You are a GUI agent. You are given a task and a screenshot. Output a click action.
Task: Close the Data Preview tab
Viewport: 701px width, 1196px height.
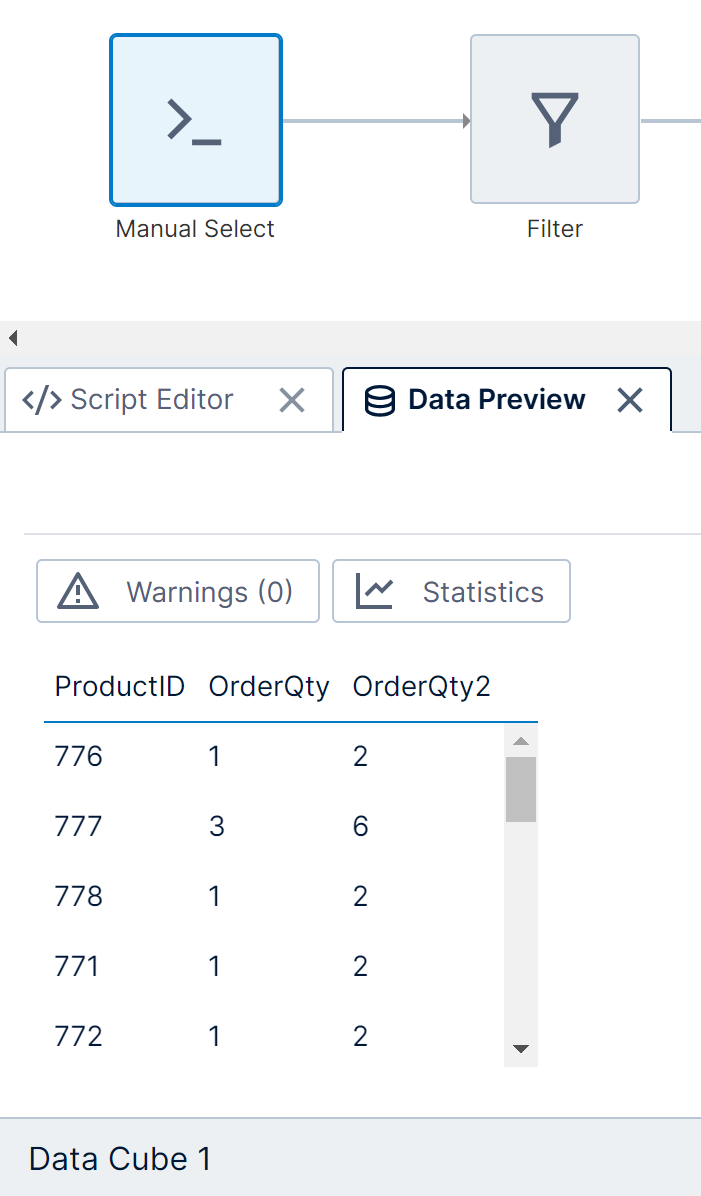click(x=630, y=401)
